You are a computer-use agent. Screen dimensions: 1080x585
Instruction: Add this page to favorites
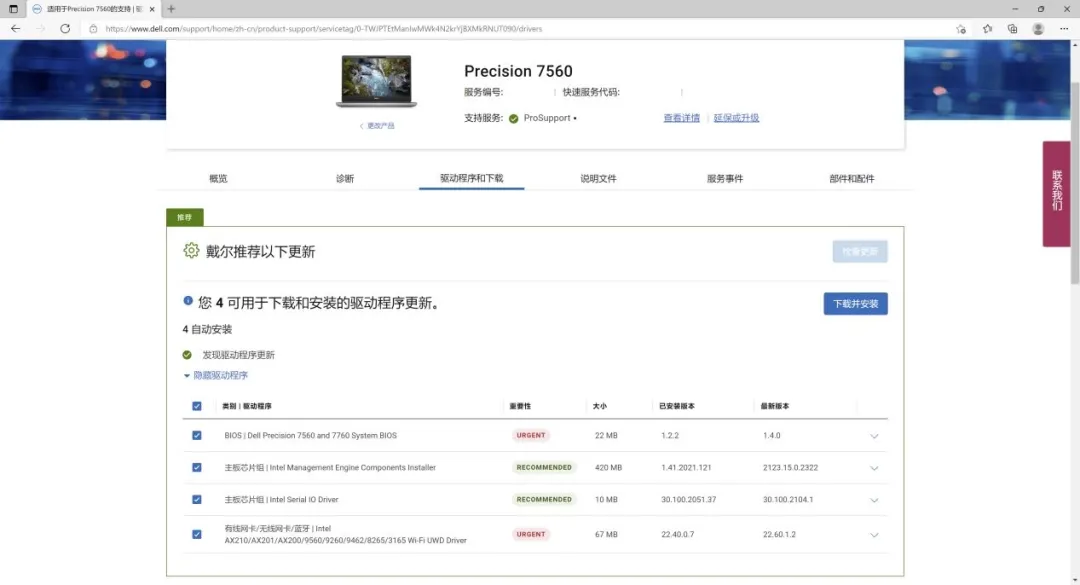(x=961, y=29)
